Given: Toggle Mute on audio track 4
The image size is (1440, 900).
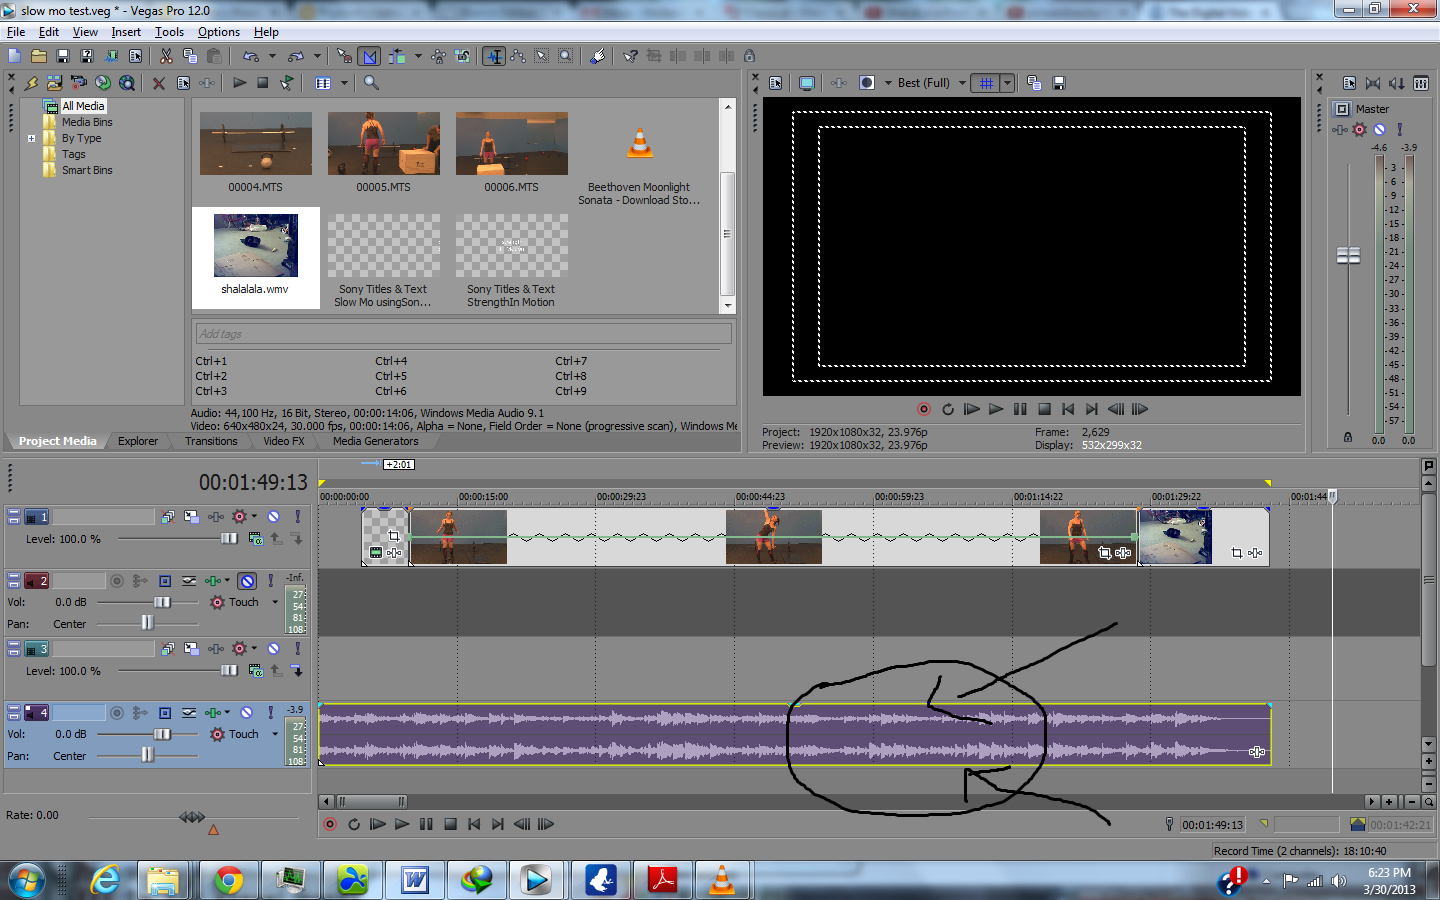Looking at the screenshot, I should [x=247, y=713].
